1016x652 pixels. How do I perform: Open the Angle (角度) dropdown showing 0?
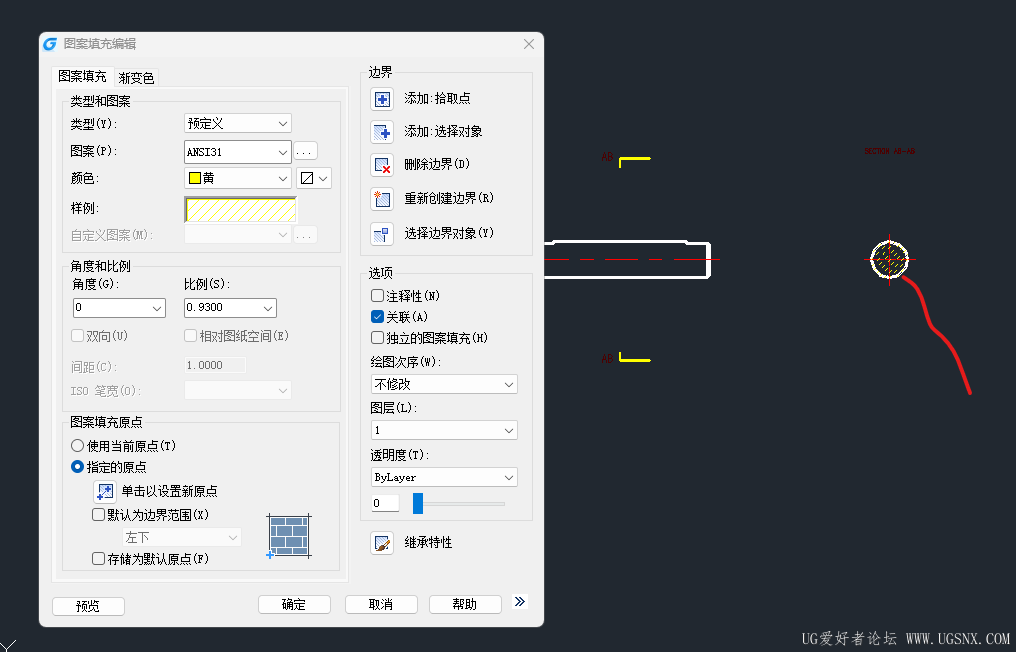[x=119, y=307]
